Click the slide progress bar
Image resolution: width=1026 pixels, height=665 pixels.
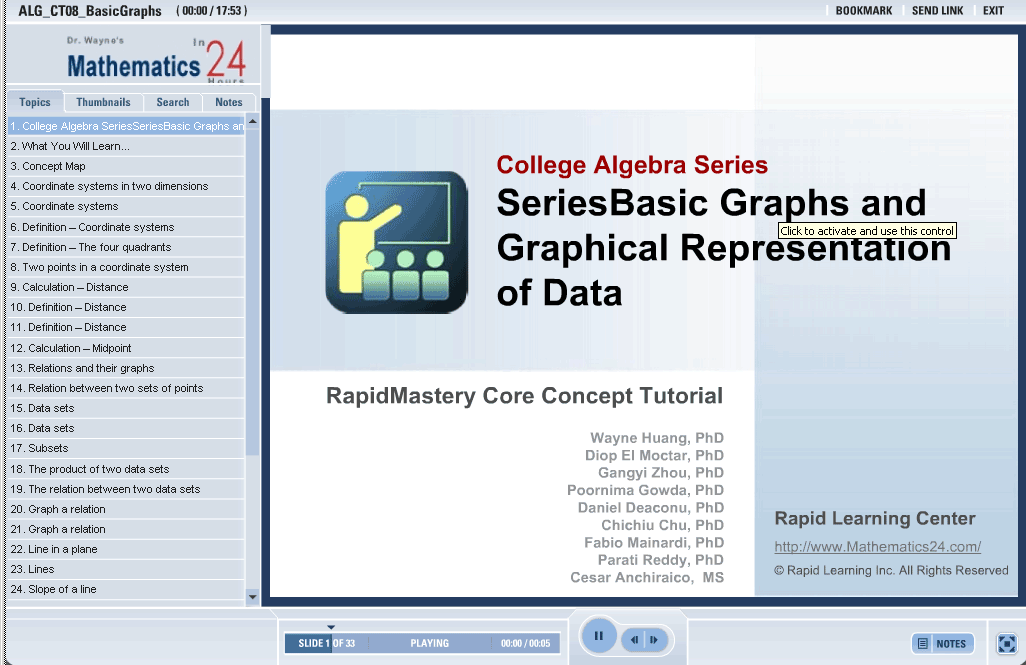click(x=422, y=643)
